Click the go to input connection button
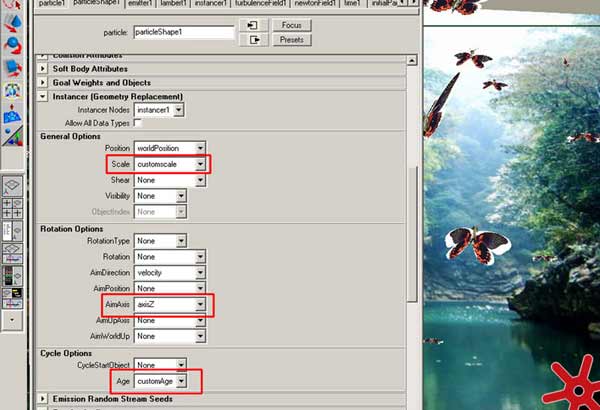The height and width of the screenshot is (410, 600). tap(254, 25)
